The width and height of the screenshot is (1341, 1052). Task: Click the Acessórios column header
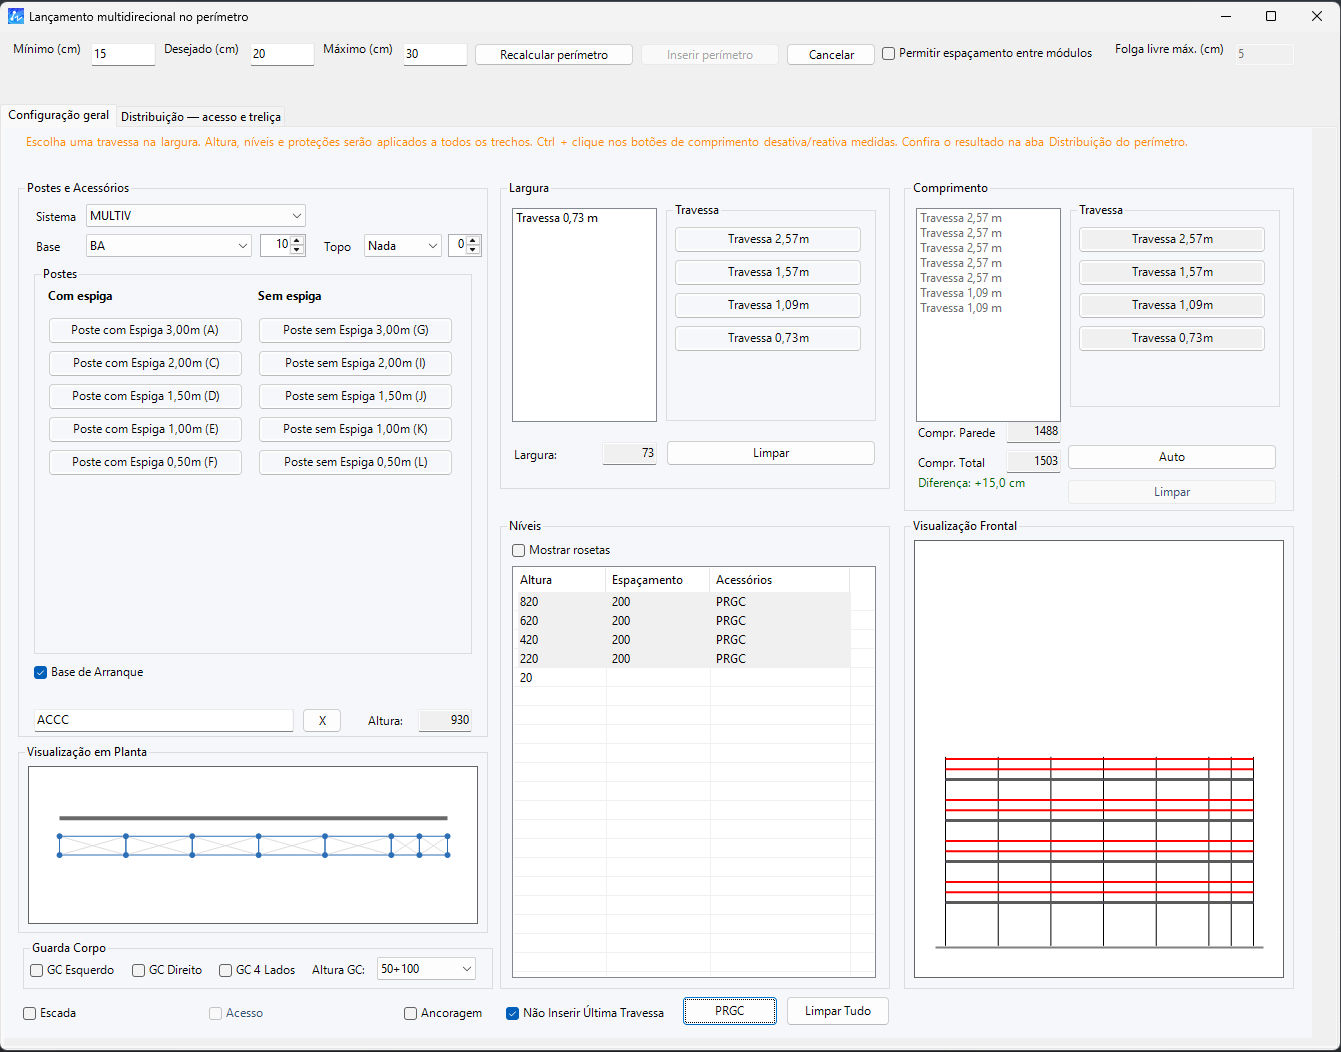pos(780,580)
